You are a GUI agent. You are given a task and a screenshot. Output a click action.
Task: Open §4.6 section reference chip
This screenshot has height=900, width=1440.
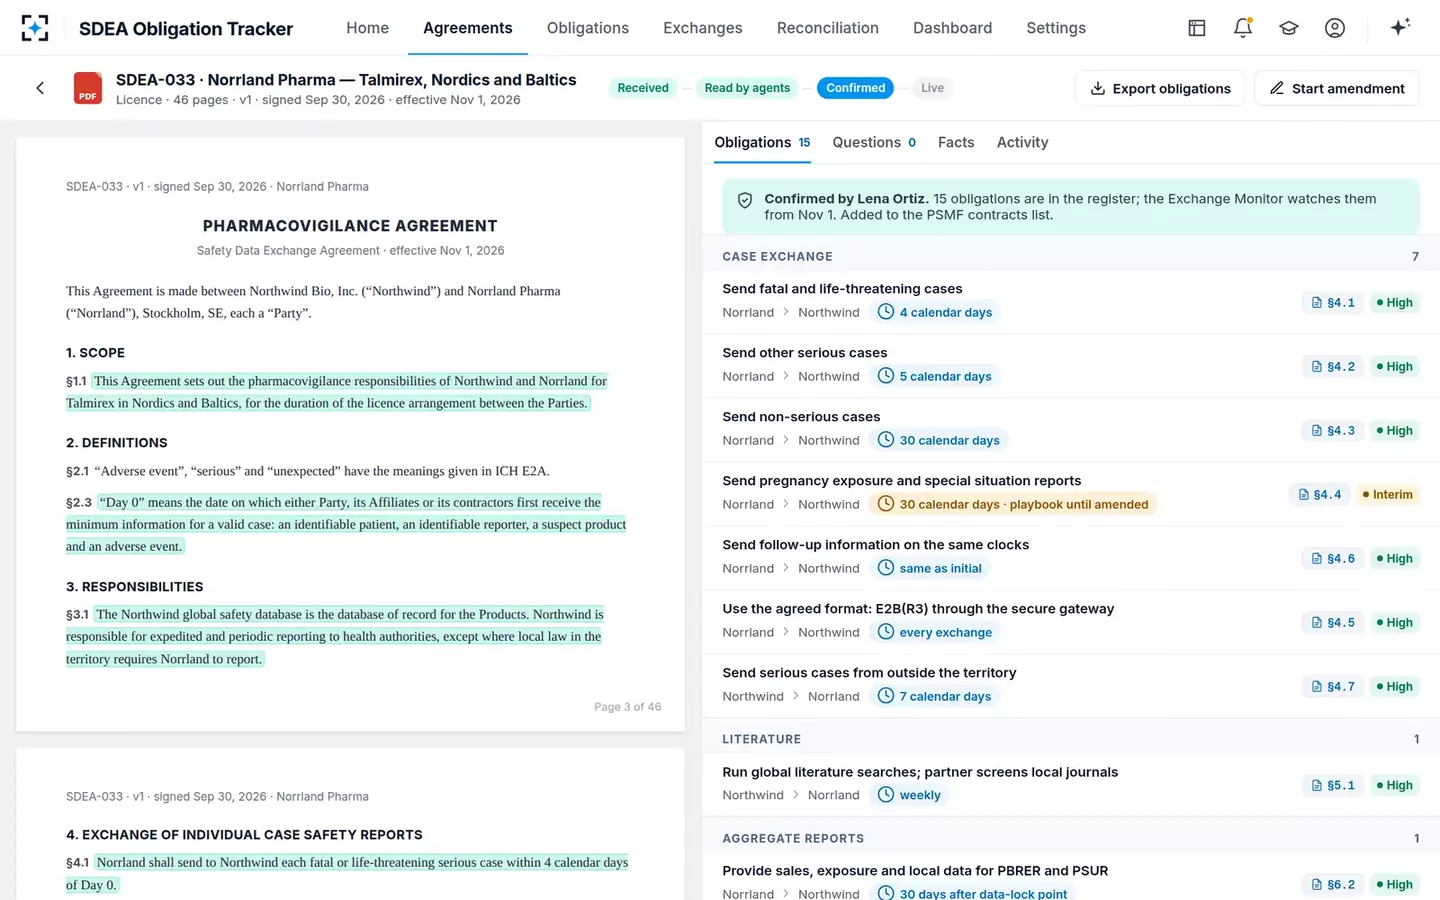1333,559
